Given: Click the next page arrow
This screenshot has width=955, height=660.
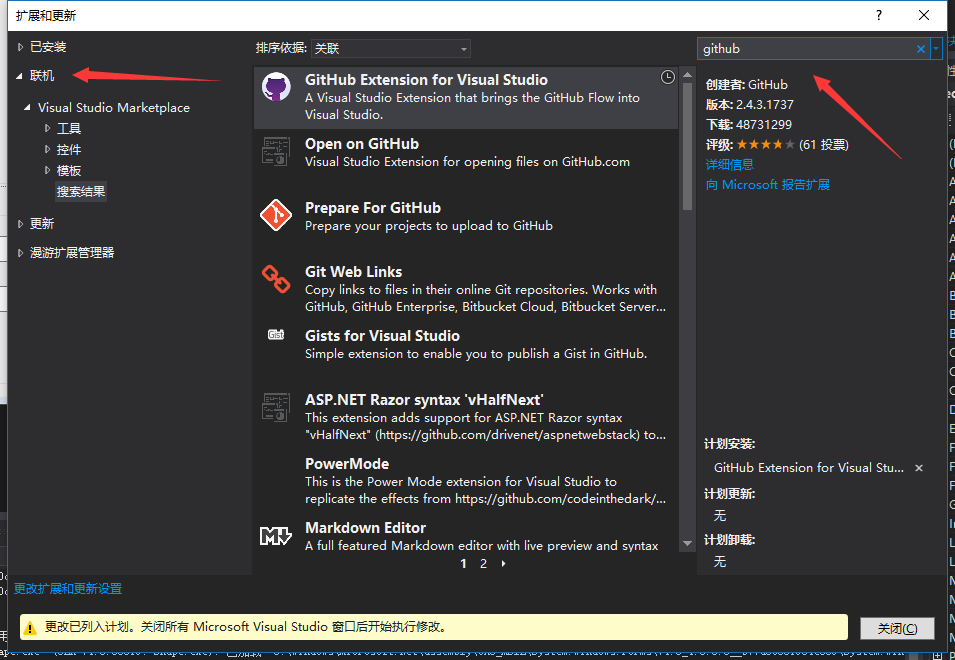Looking at the screenshot, I should [x=503, y=564].
